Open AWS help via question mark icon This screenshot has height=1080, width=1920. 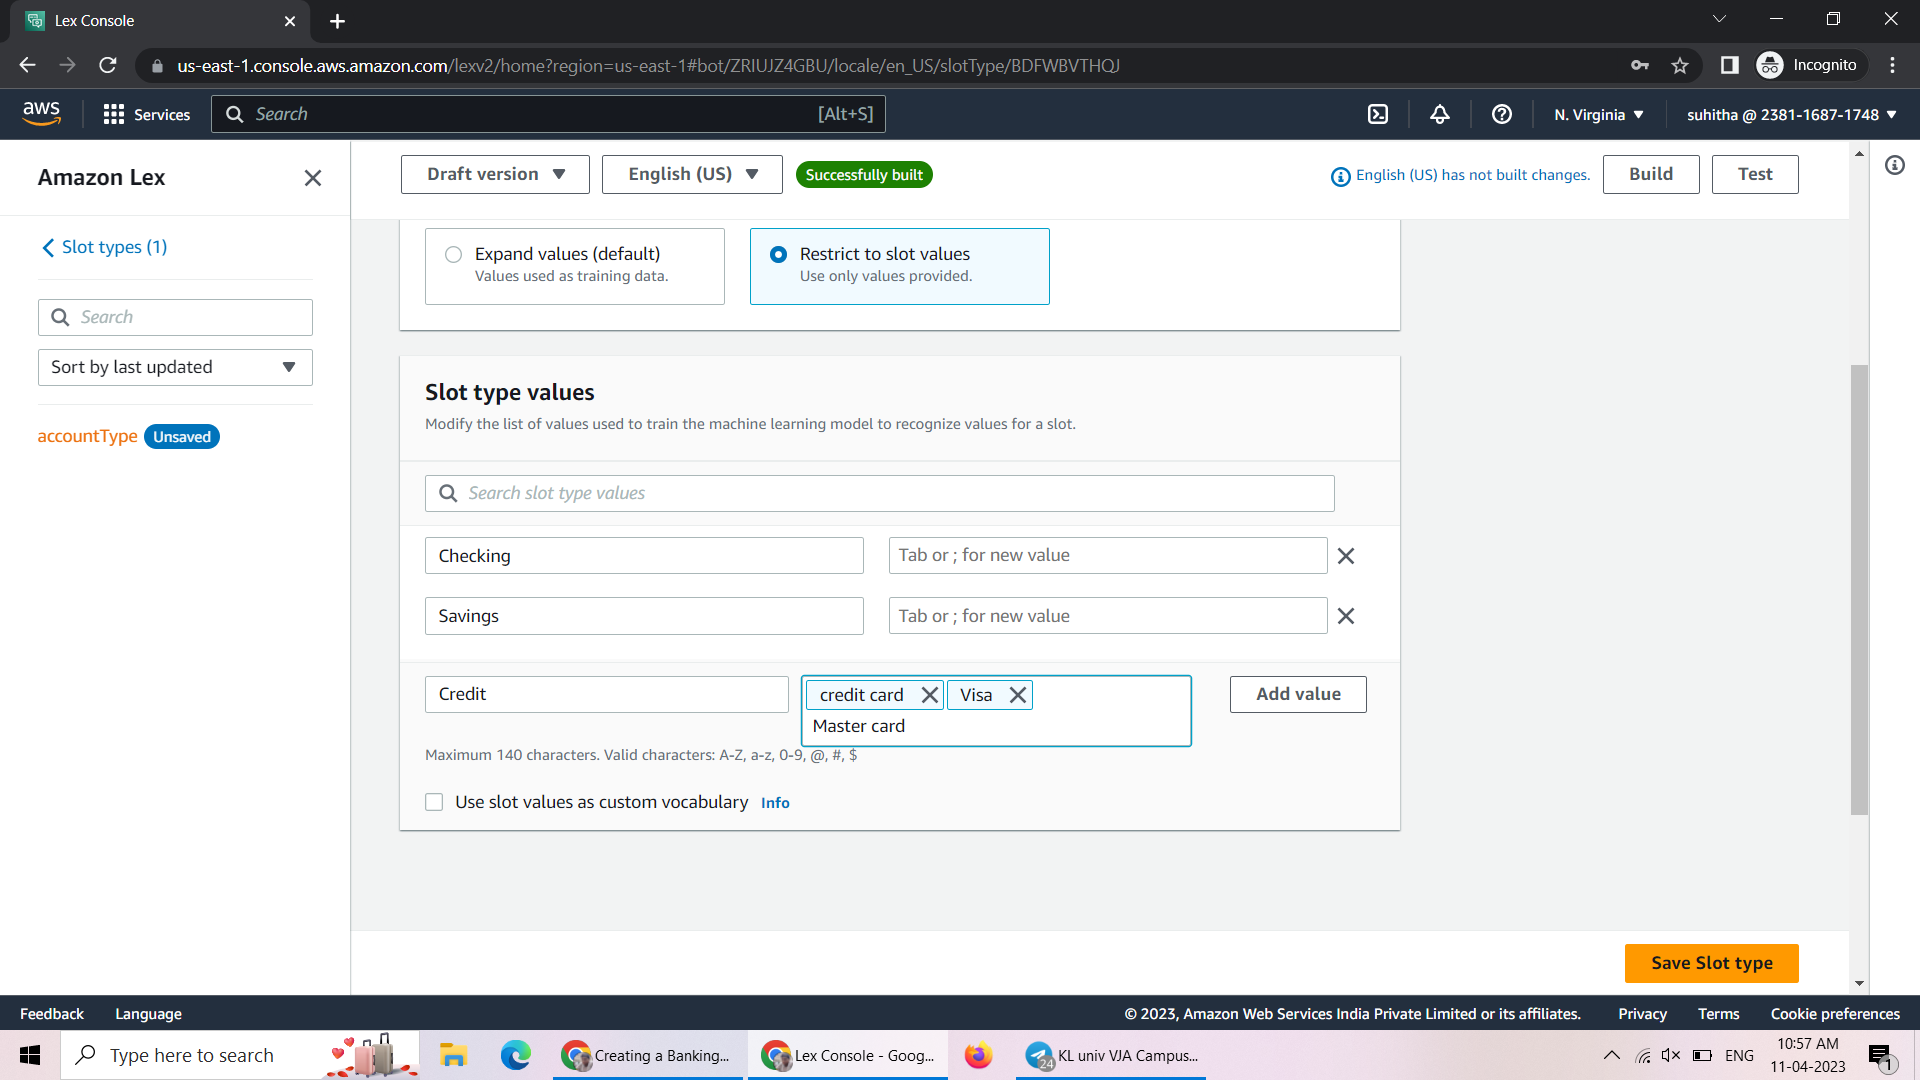1501,114
